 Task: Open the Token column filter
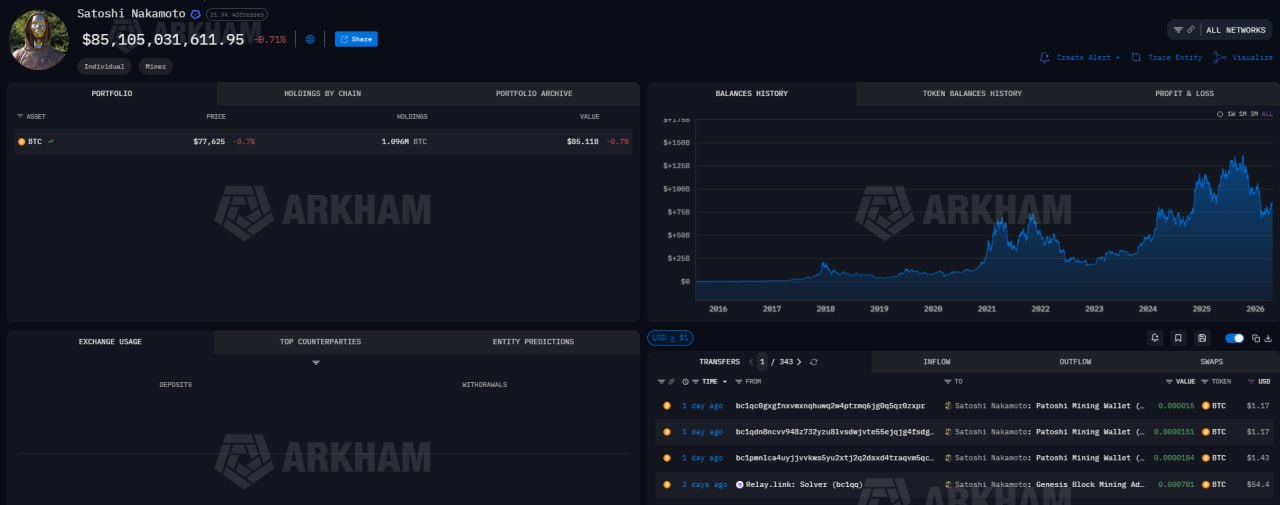1204,381
